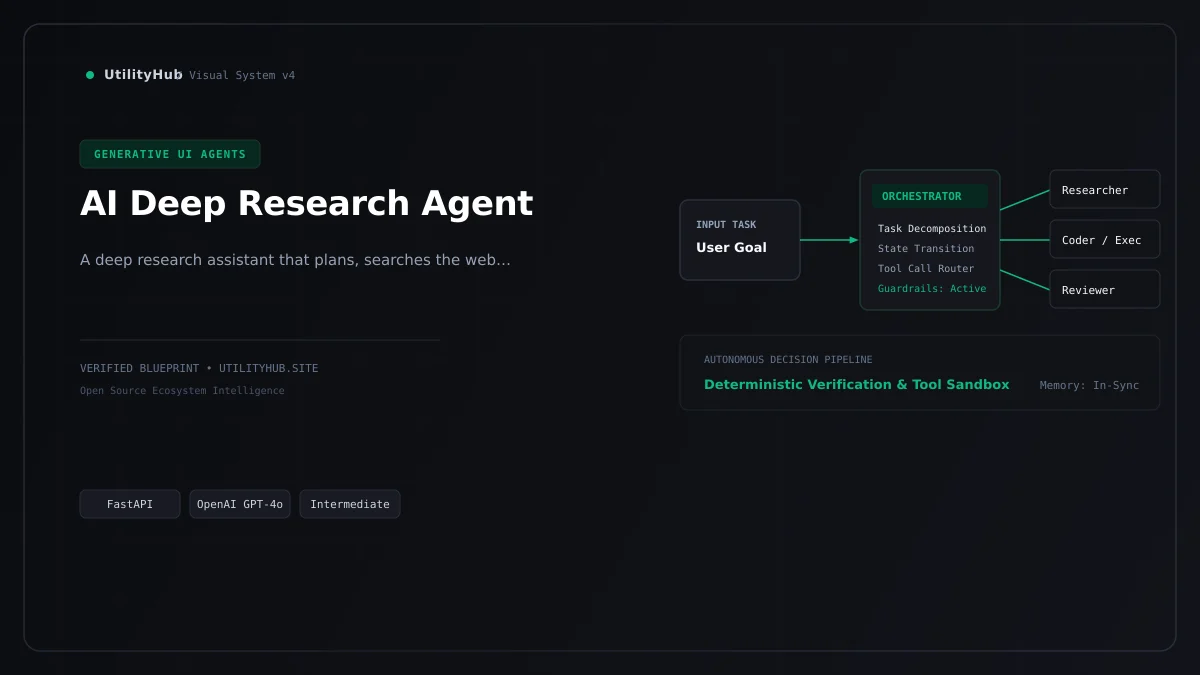Select the Coder / Exec agent node

tap(1105, 239)
